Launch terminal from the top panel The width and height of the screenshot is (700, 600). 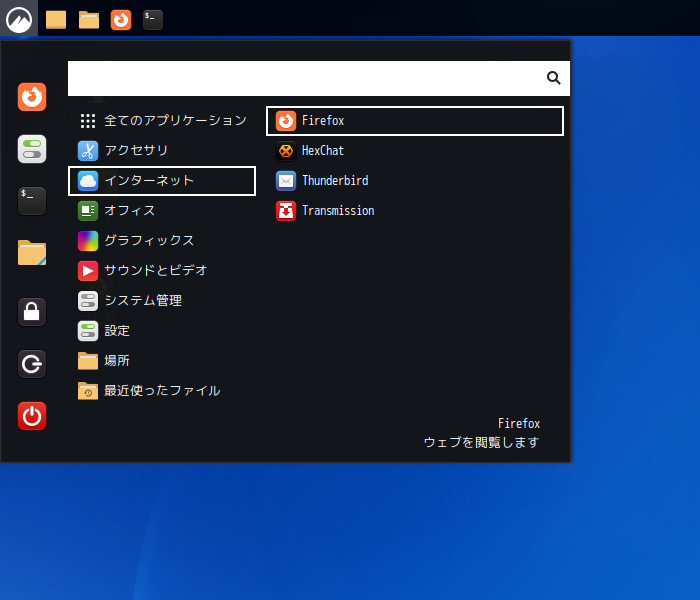(153, 20)
